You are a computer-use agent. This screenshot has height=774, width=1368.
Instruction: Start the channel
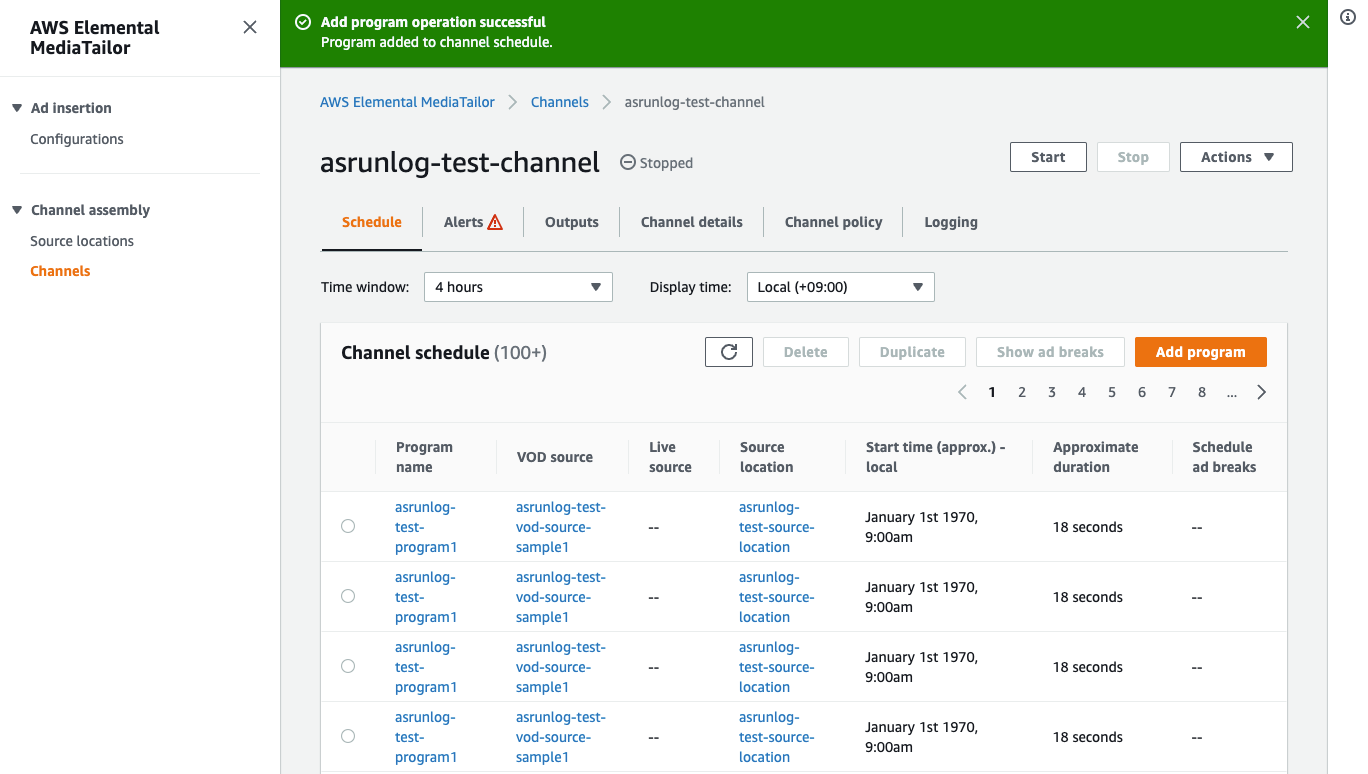[x=1048, y=157]
